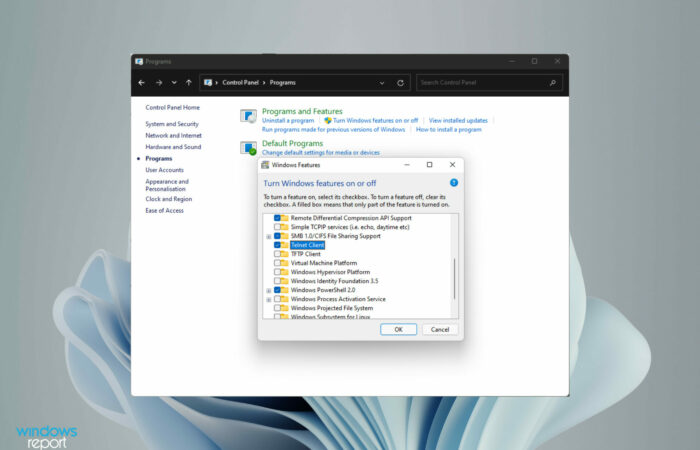Click Programs in the address breadcrumb
The height and width of the screenshot is (450, 700).
[283, 83]
